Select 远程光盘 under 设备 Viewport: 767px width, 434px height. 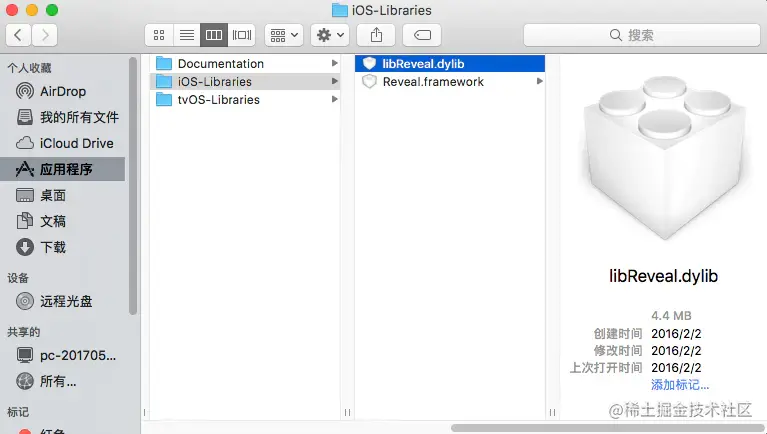pos(63,301)
